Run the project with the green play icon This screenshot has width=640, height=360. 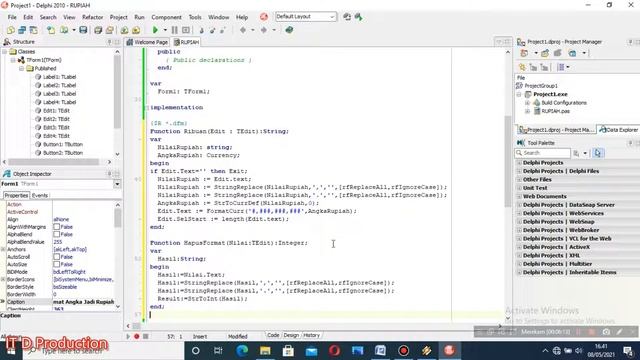155,30
